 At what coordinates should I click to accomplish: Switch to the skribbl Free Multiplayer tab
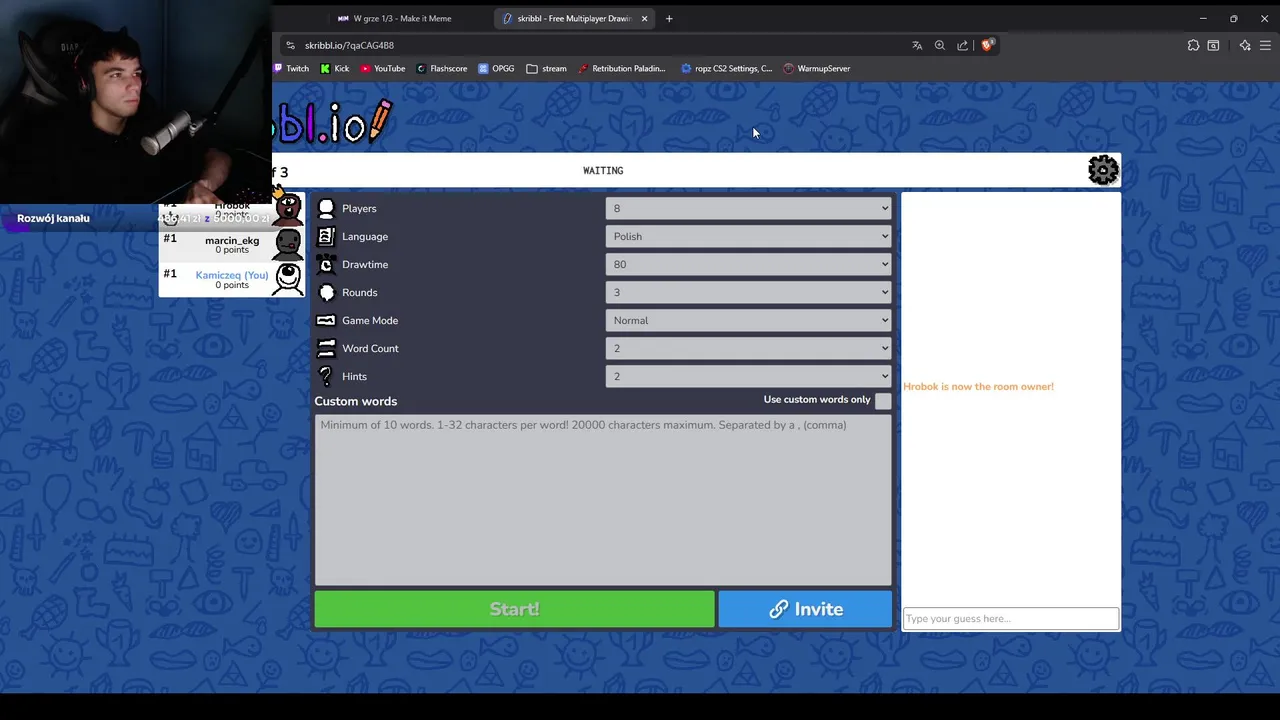[574, 18]
